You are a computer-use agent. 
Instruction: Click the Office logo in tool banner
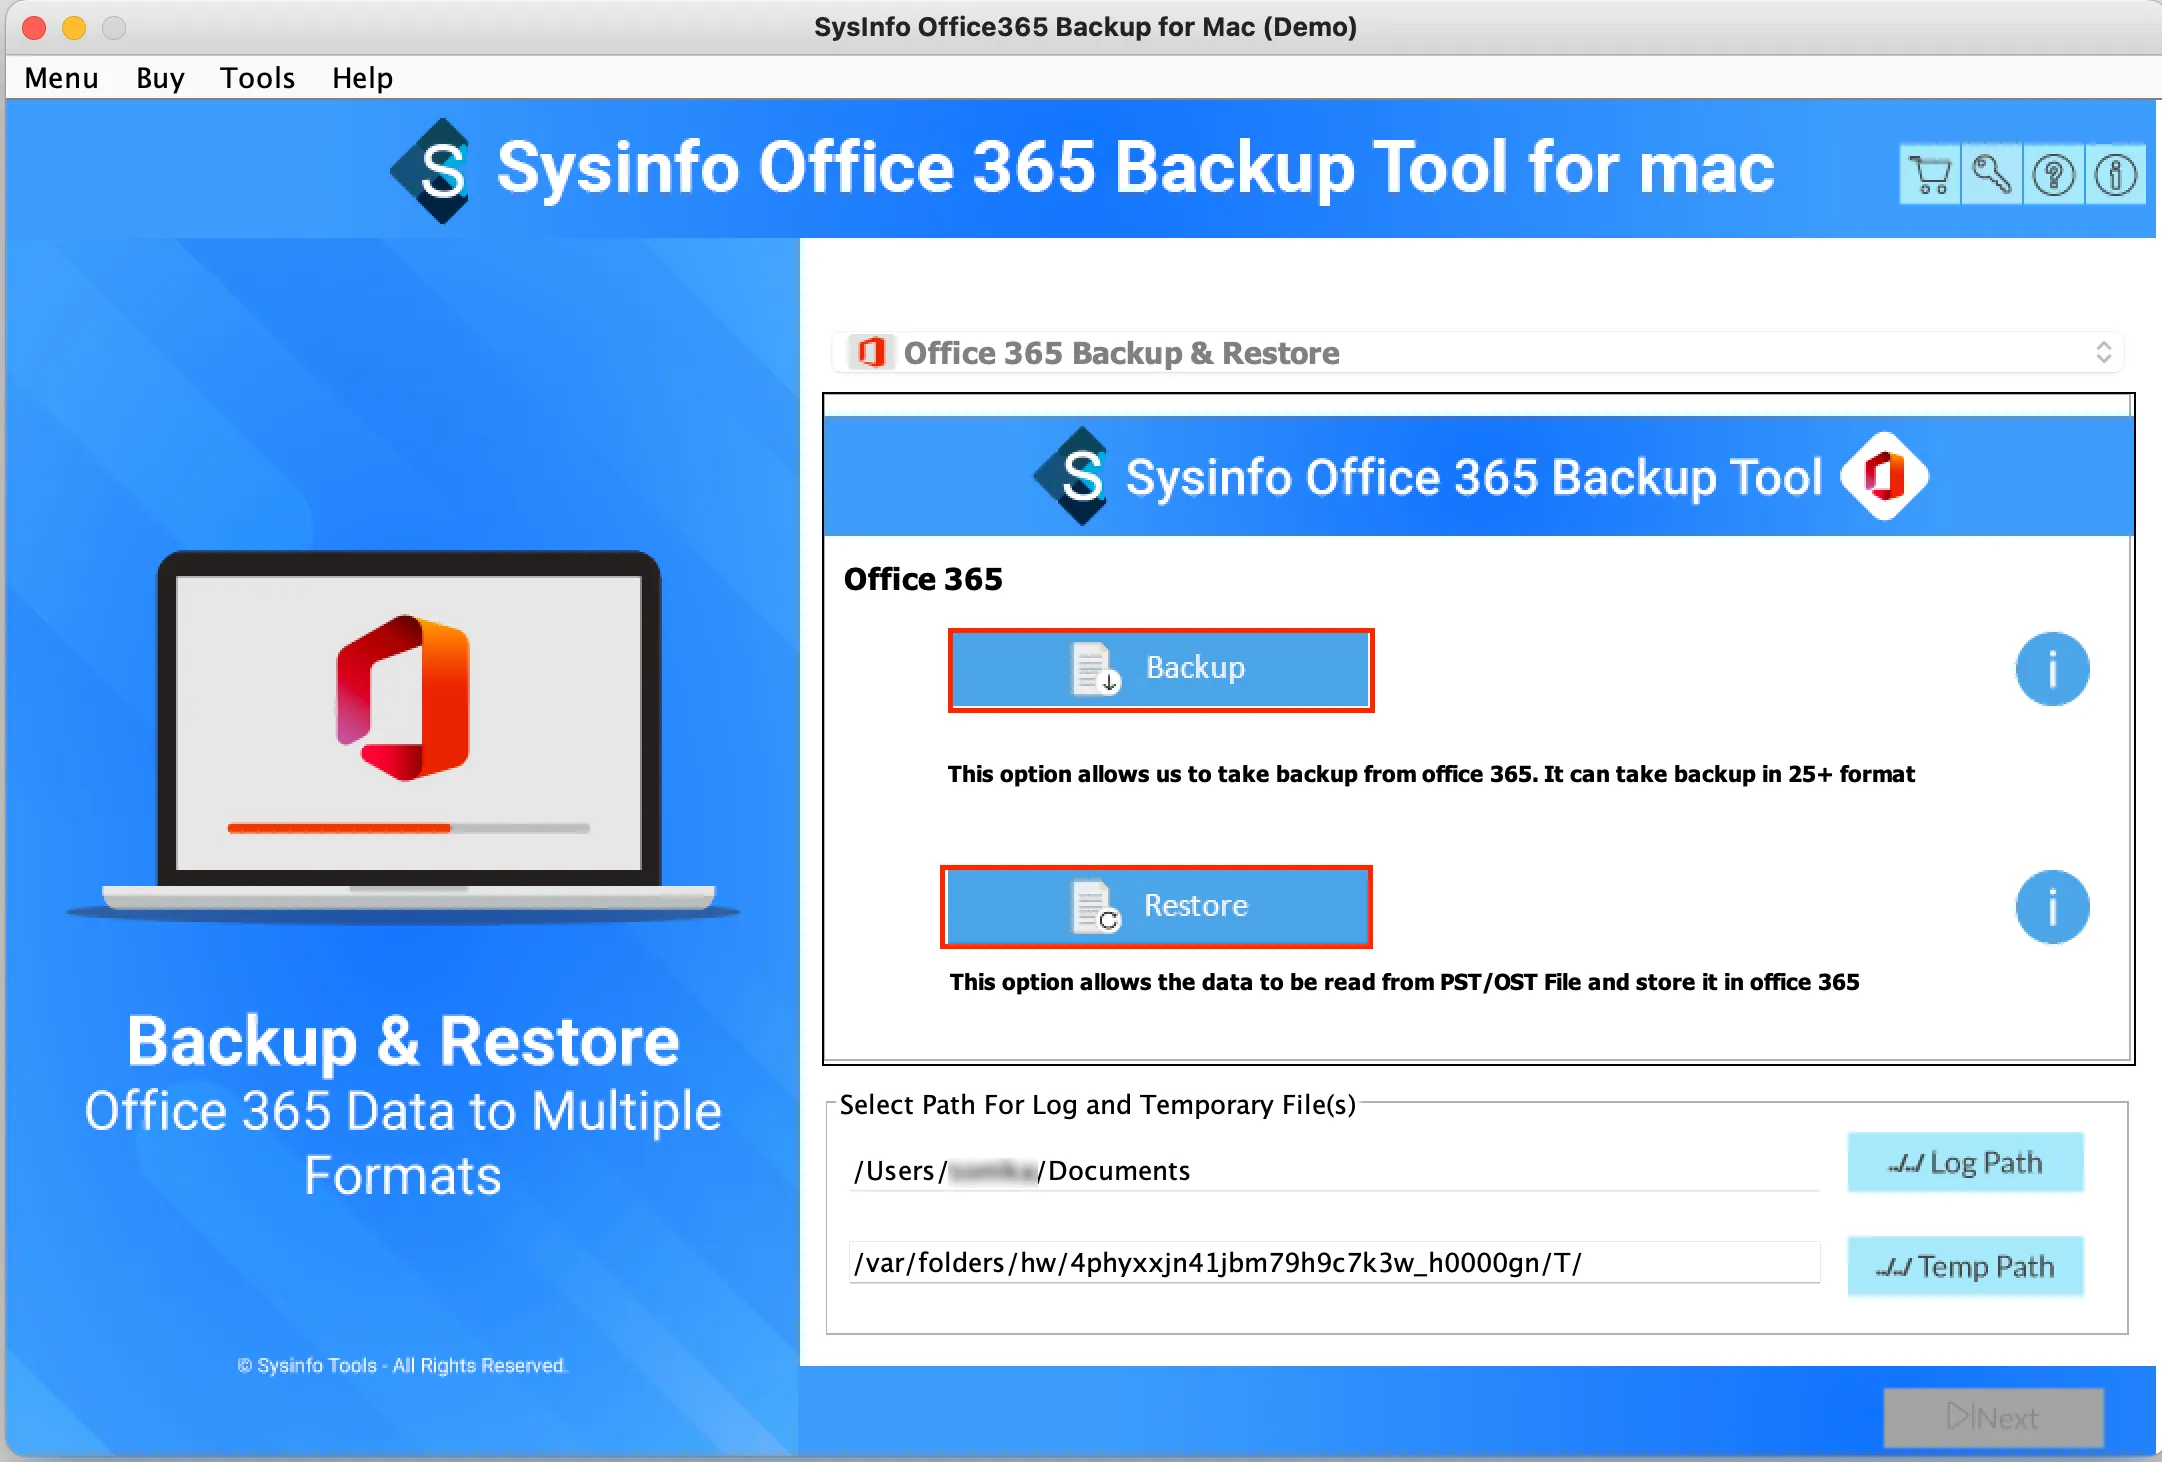[x=1884, y=476]
